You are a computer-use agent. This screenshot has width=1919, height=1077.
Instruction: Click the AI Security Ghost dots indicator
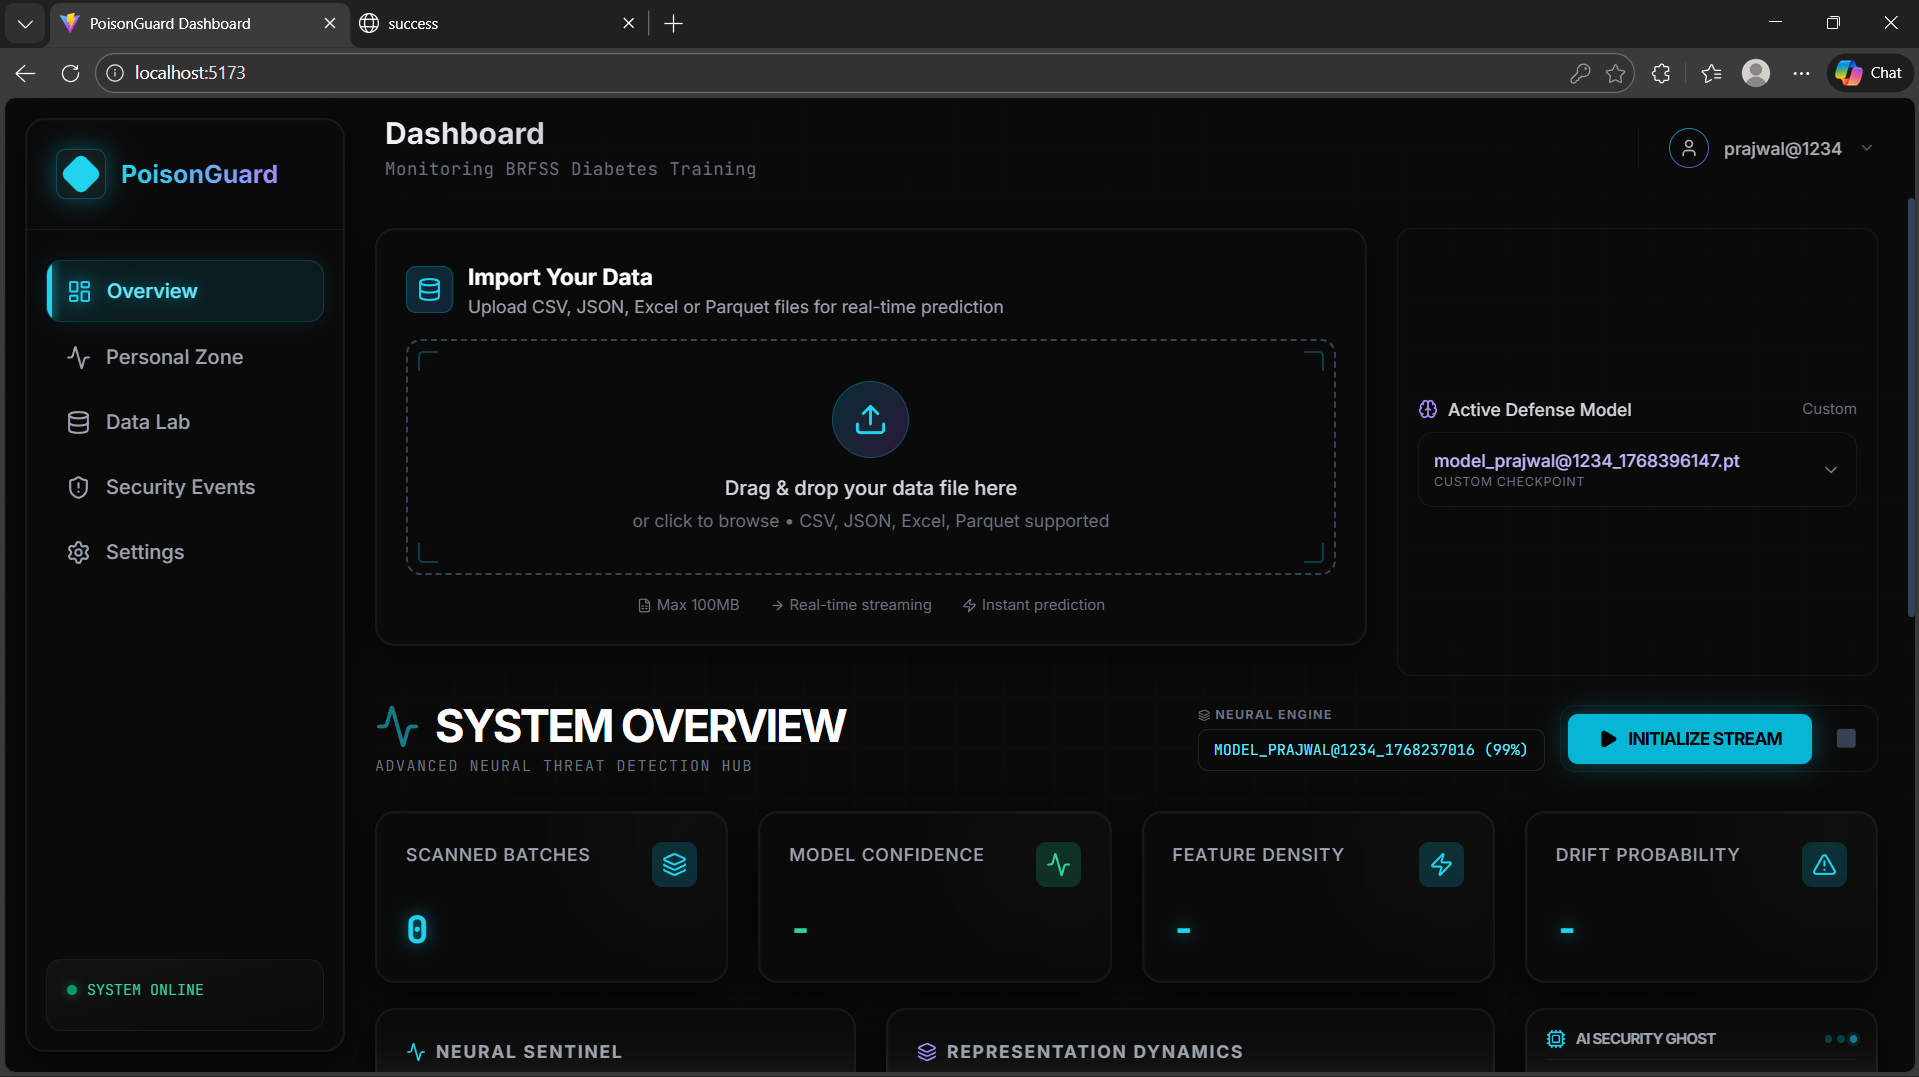tap(1841, 1039)
